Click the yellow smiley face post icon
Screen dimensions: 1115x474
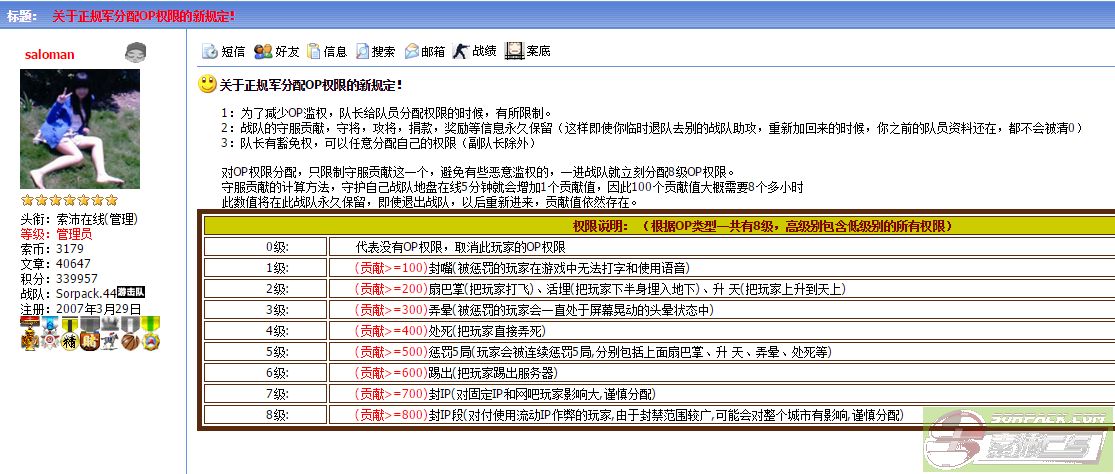207,84
